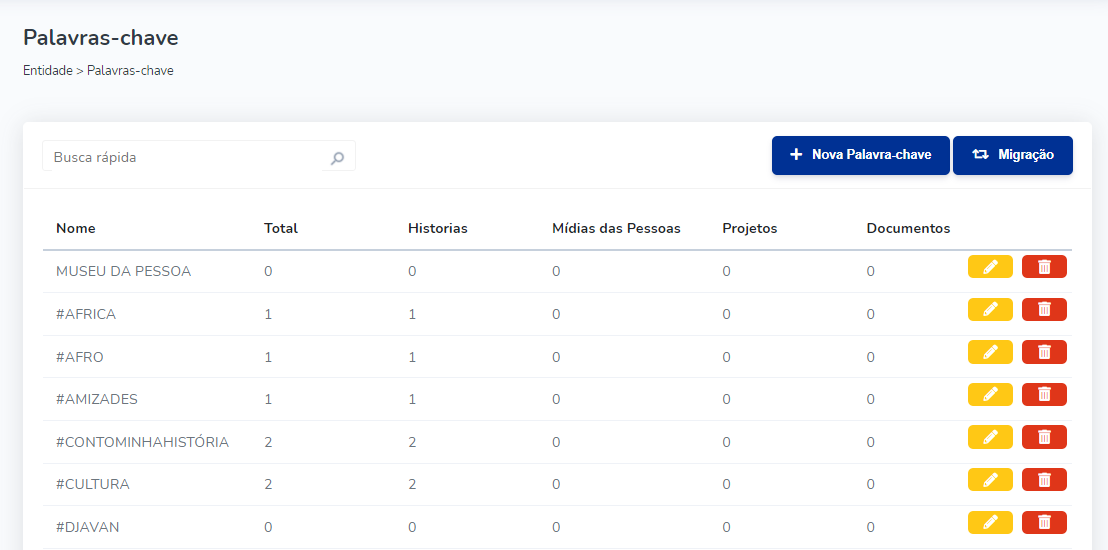Click the Mídias das Pessoas column header
Viewport: 1108px width, 550px height.
click(x=616, y=228)
